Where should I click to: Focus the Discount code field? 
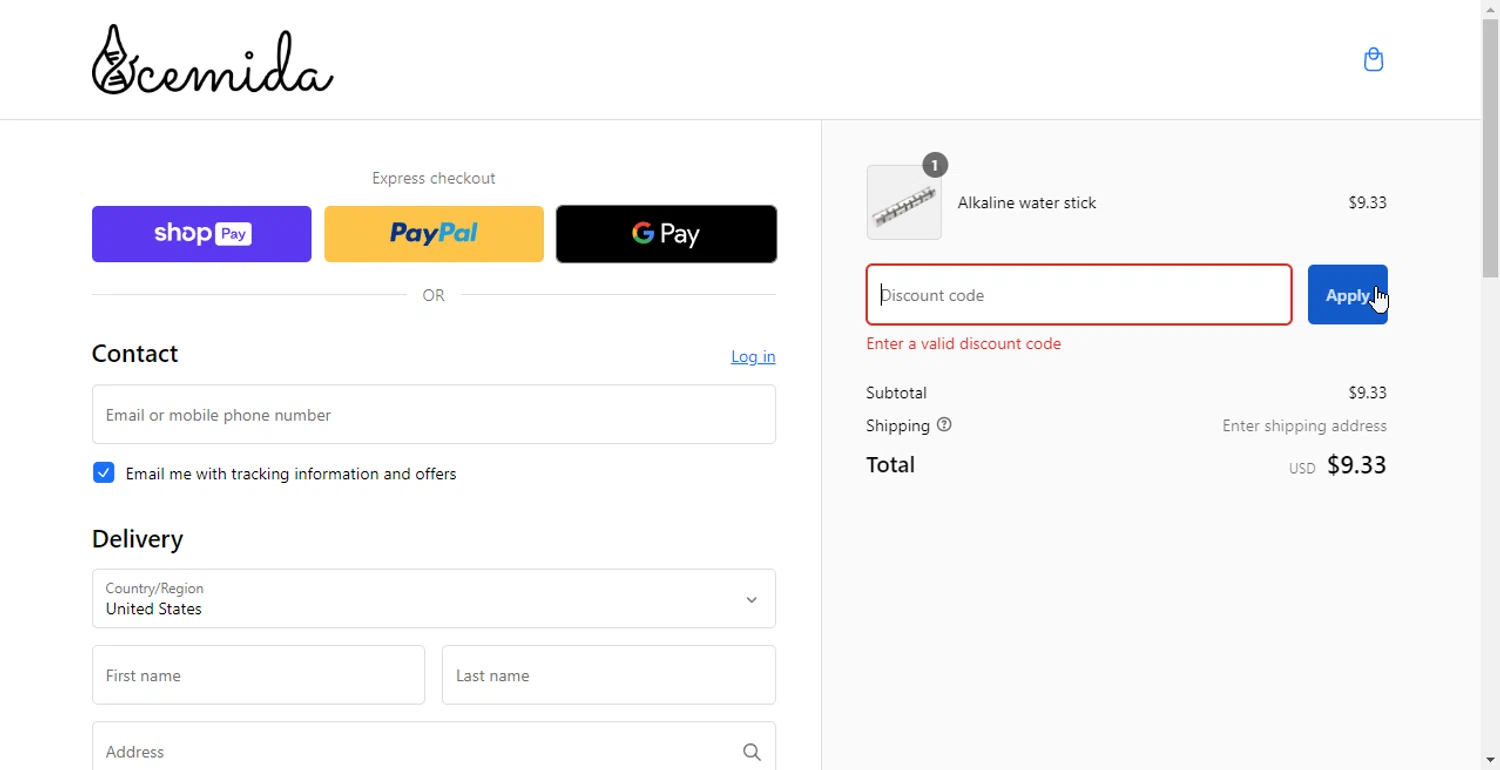pyautogui.click(x=1078, y=295)
